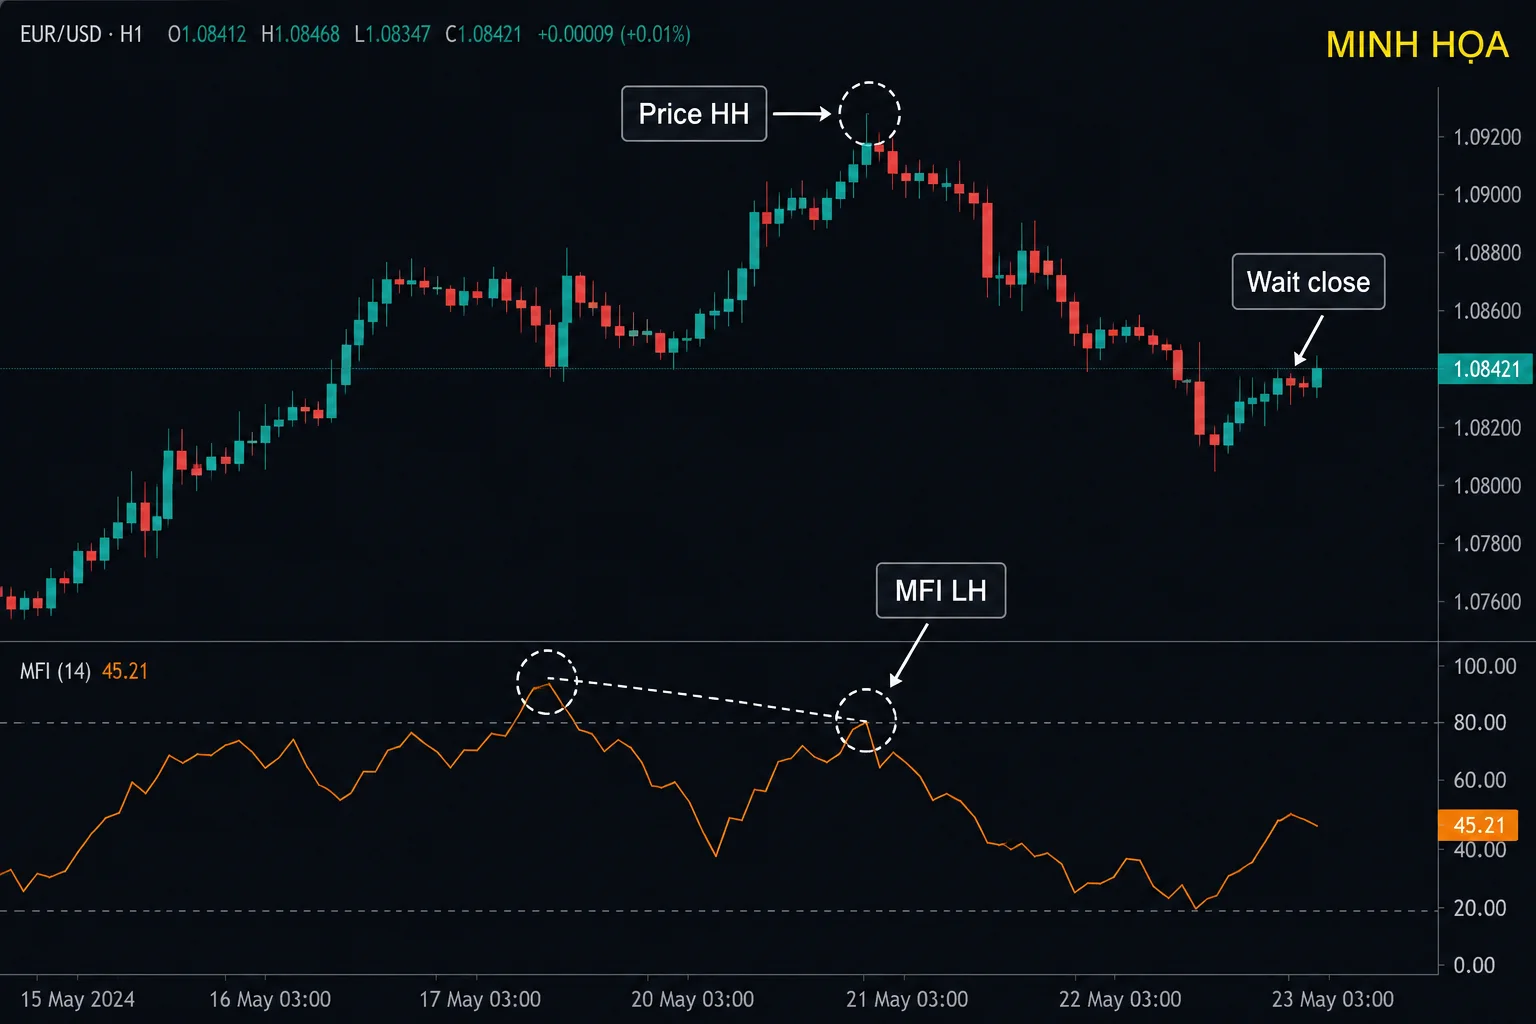Click the 80.00 MFI axis label
The image size is (1536, 1024).
[x=1480, y=722]
